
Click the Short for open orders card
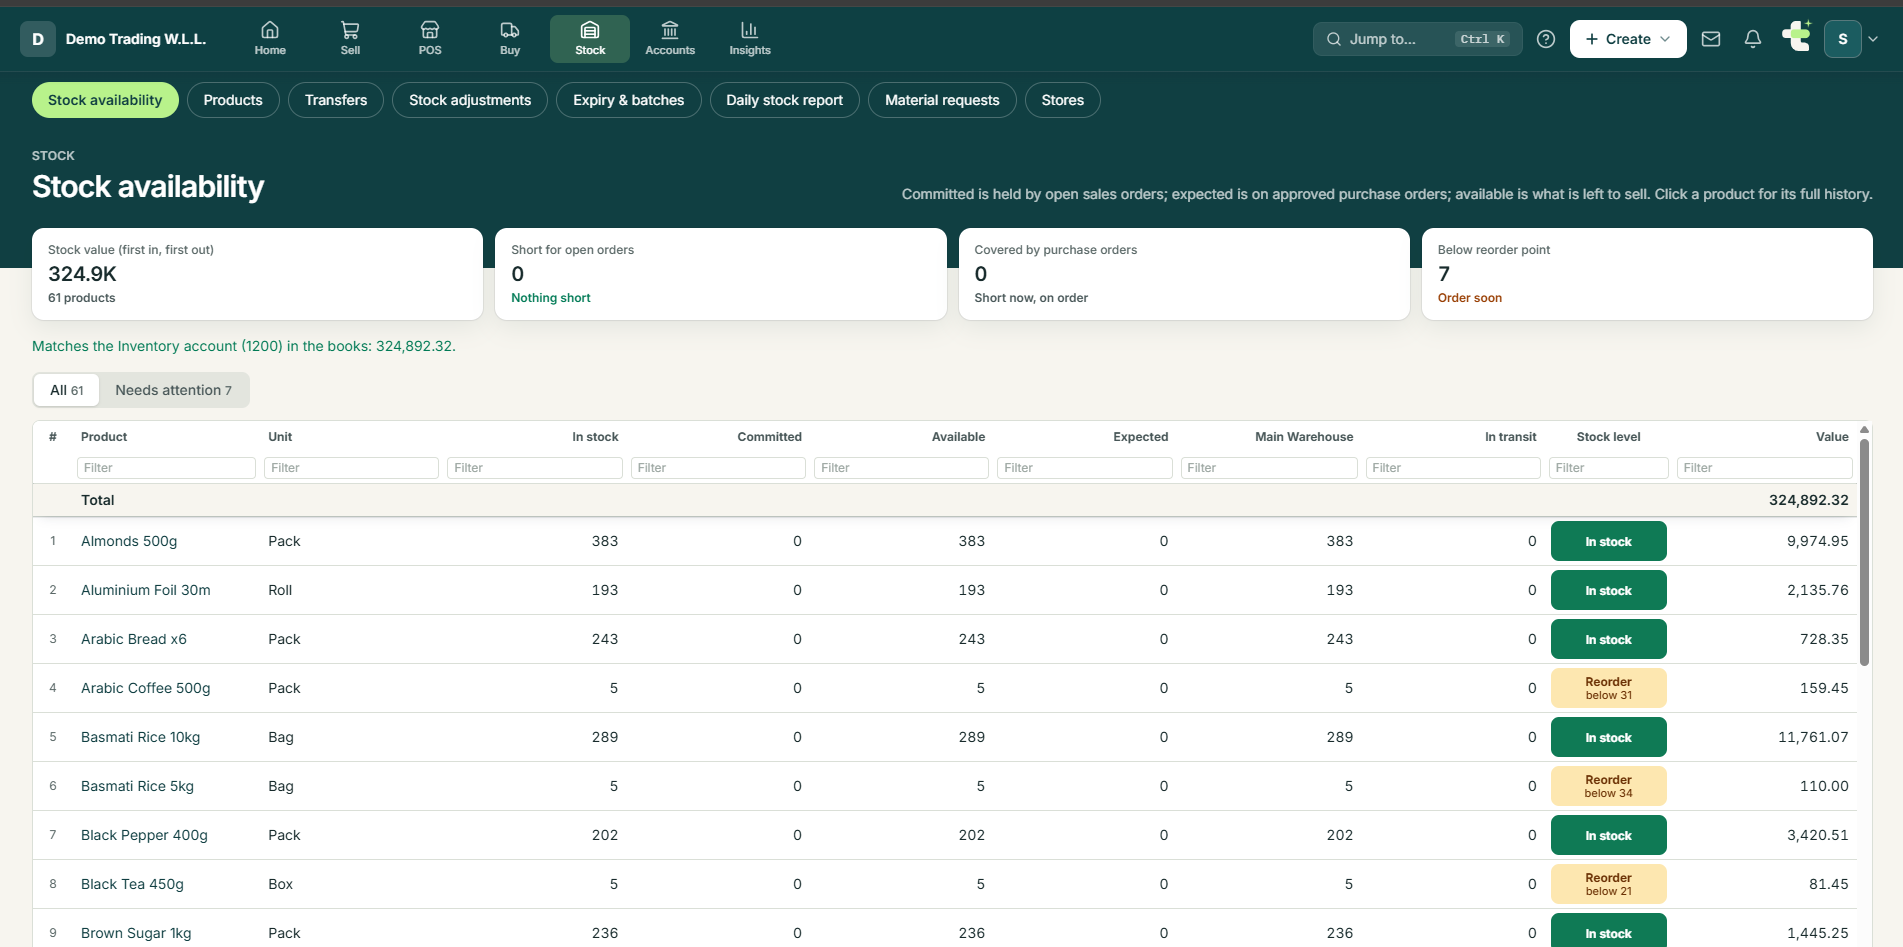[721, 274]
